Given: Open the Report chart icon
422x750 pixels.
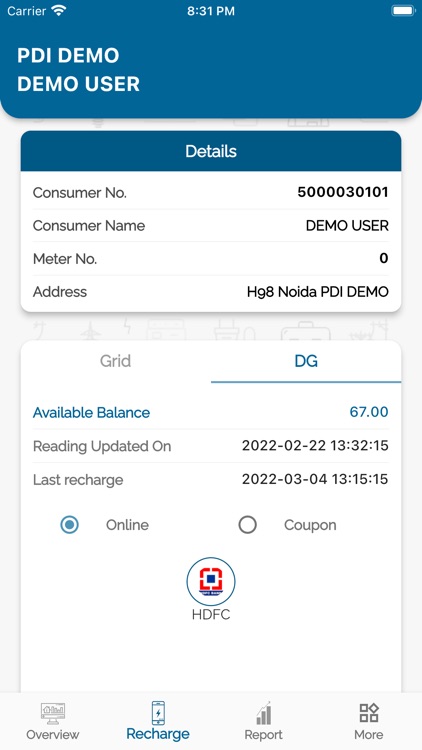Looking at the screenshot, I should click(x=264, y=713).
